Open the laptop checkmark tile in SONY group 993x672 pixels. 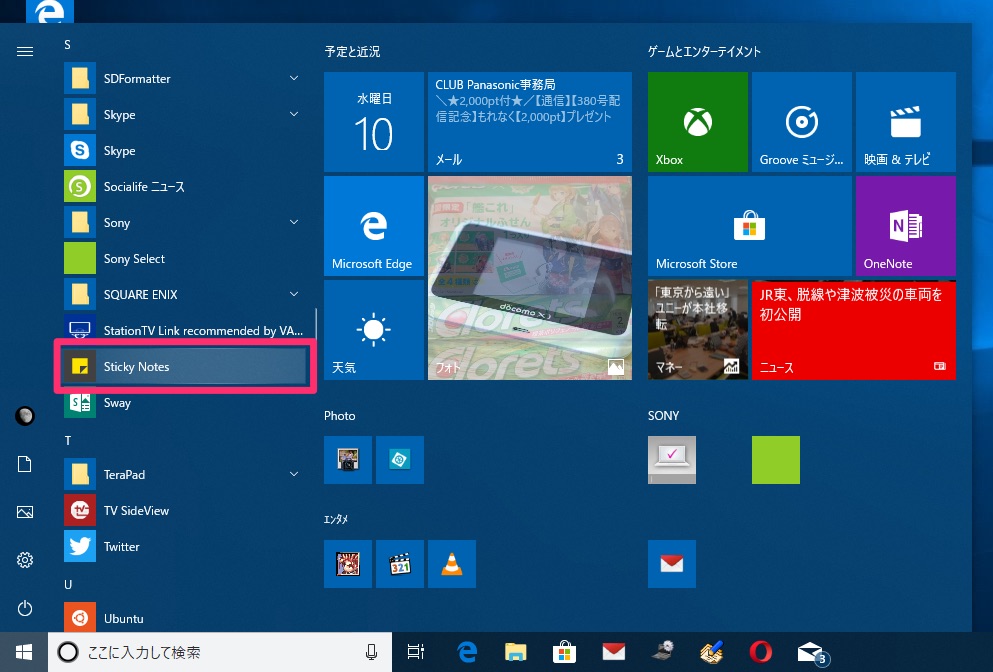click(x=671, y=460)
